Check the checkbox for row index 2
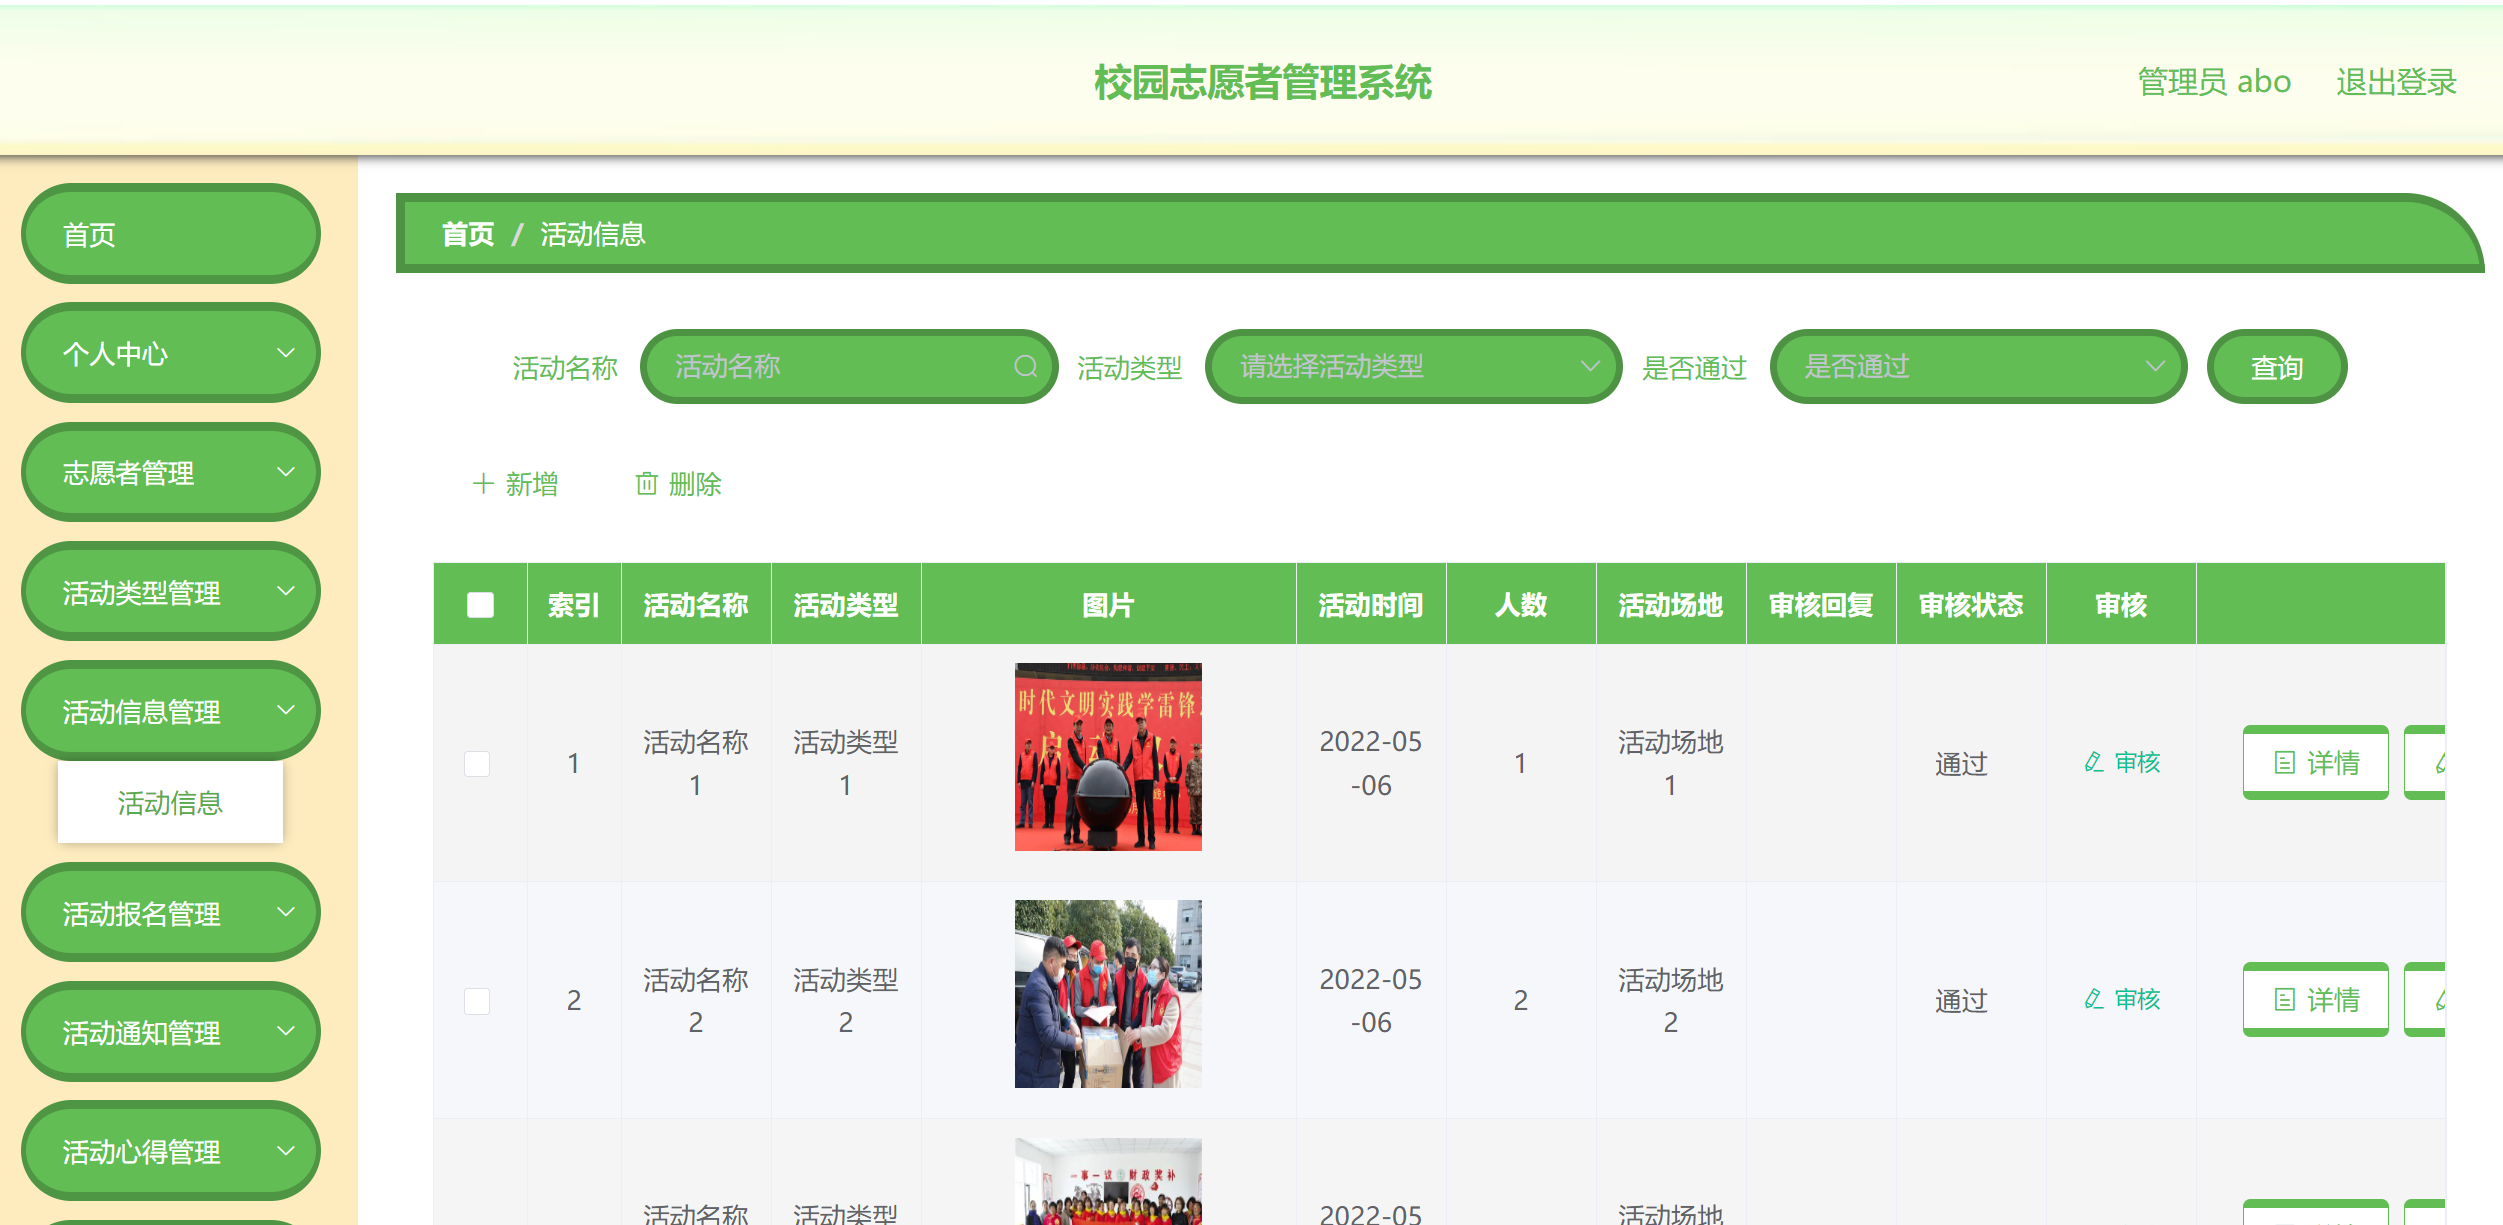 click(x=479, y=999)
